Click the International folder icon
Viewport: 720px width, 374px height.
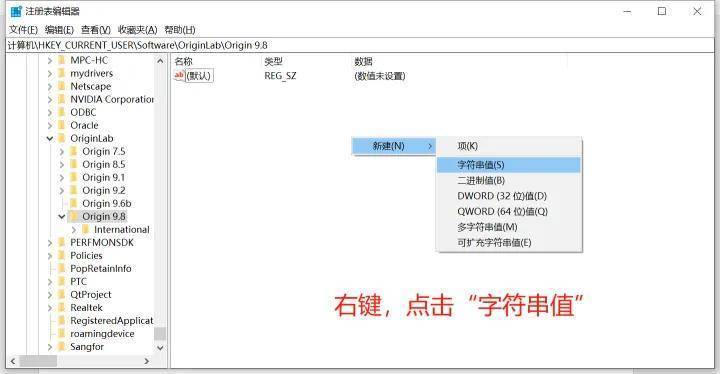point(86,230)
